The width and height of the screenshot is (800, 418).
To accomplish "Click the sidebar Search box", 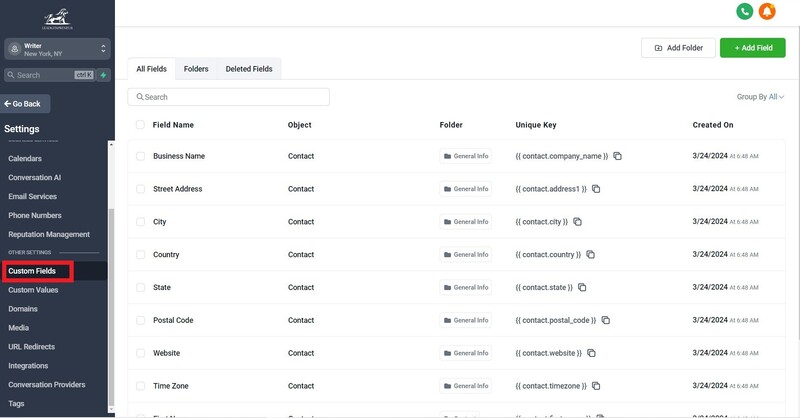I will point(50,75).
